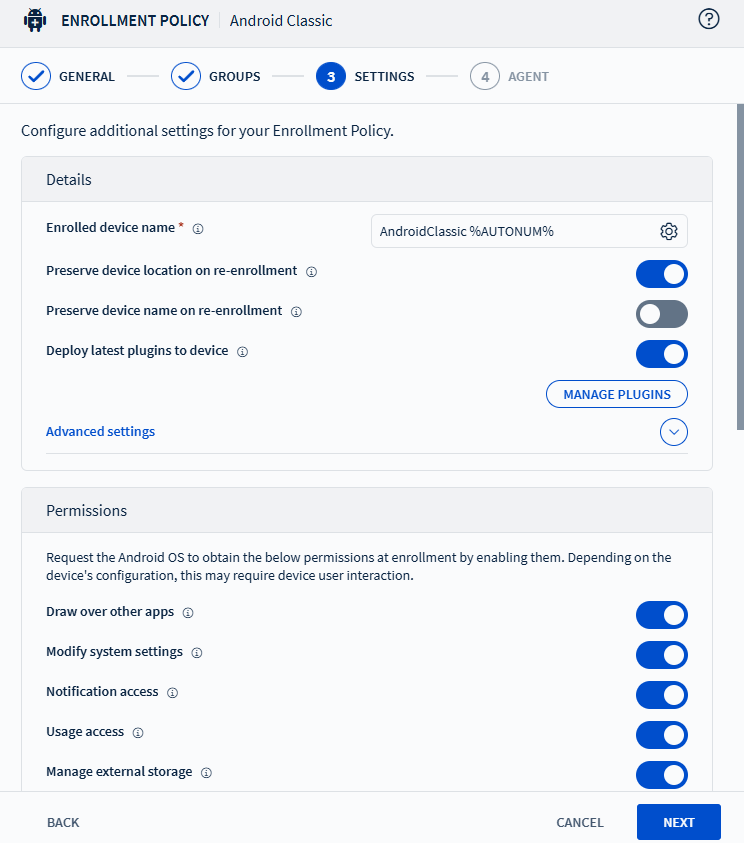744x843 pixels.
Task: Click the Enrolled device name input field
Action: click(510, 231)
